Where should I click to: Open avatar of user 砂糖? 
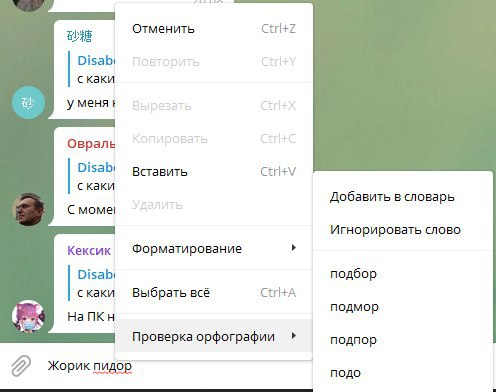[x=28, y=103]
